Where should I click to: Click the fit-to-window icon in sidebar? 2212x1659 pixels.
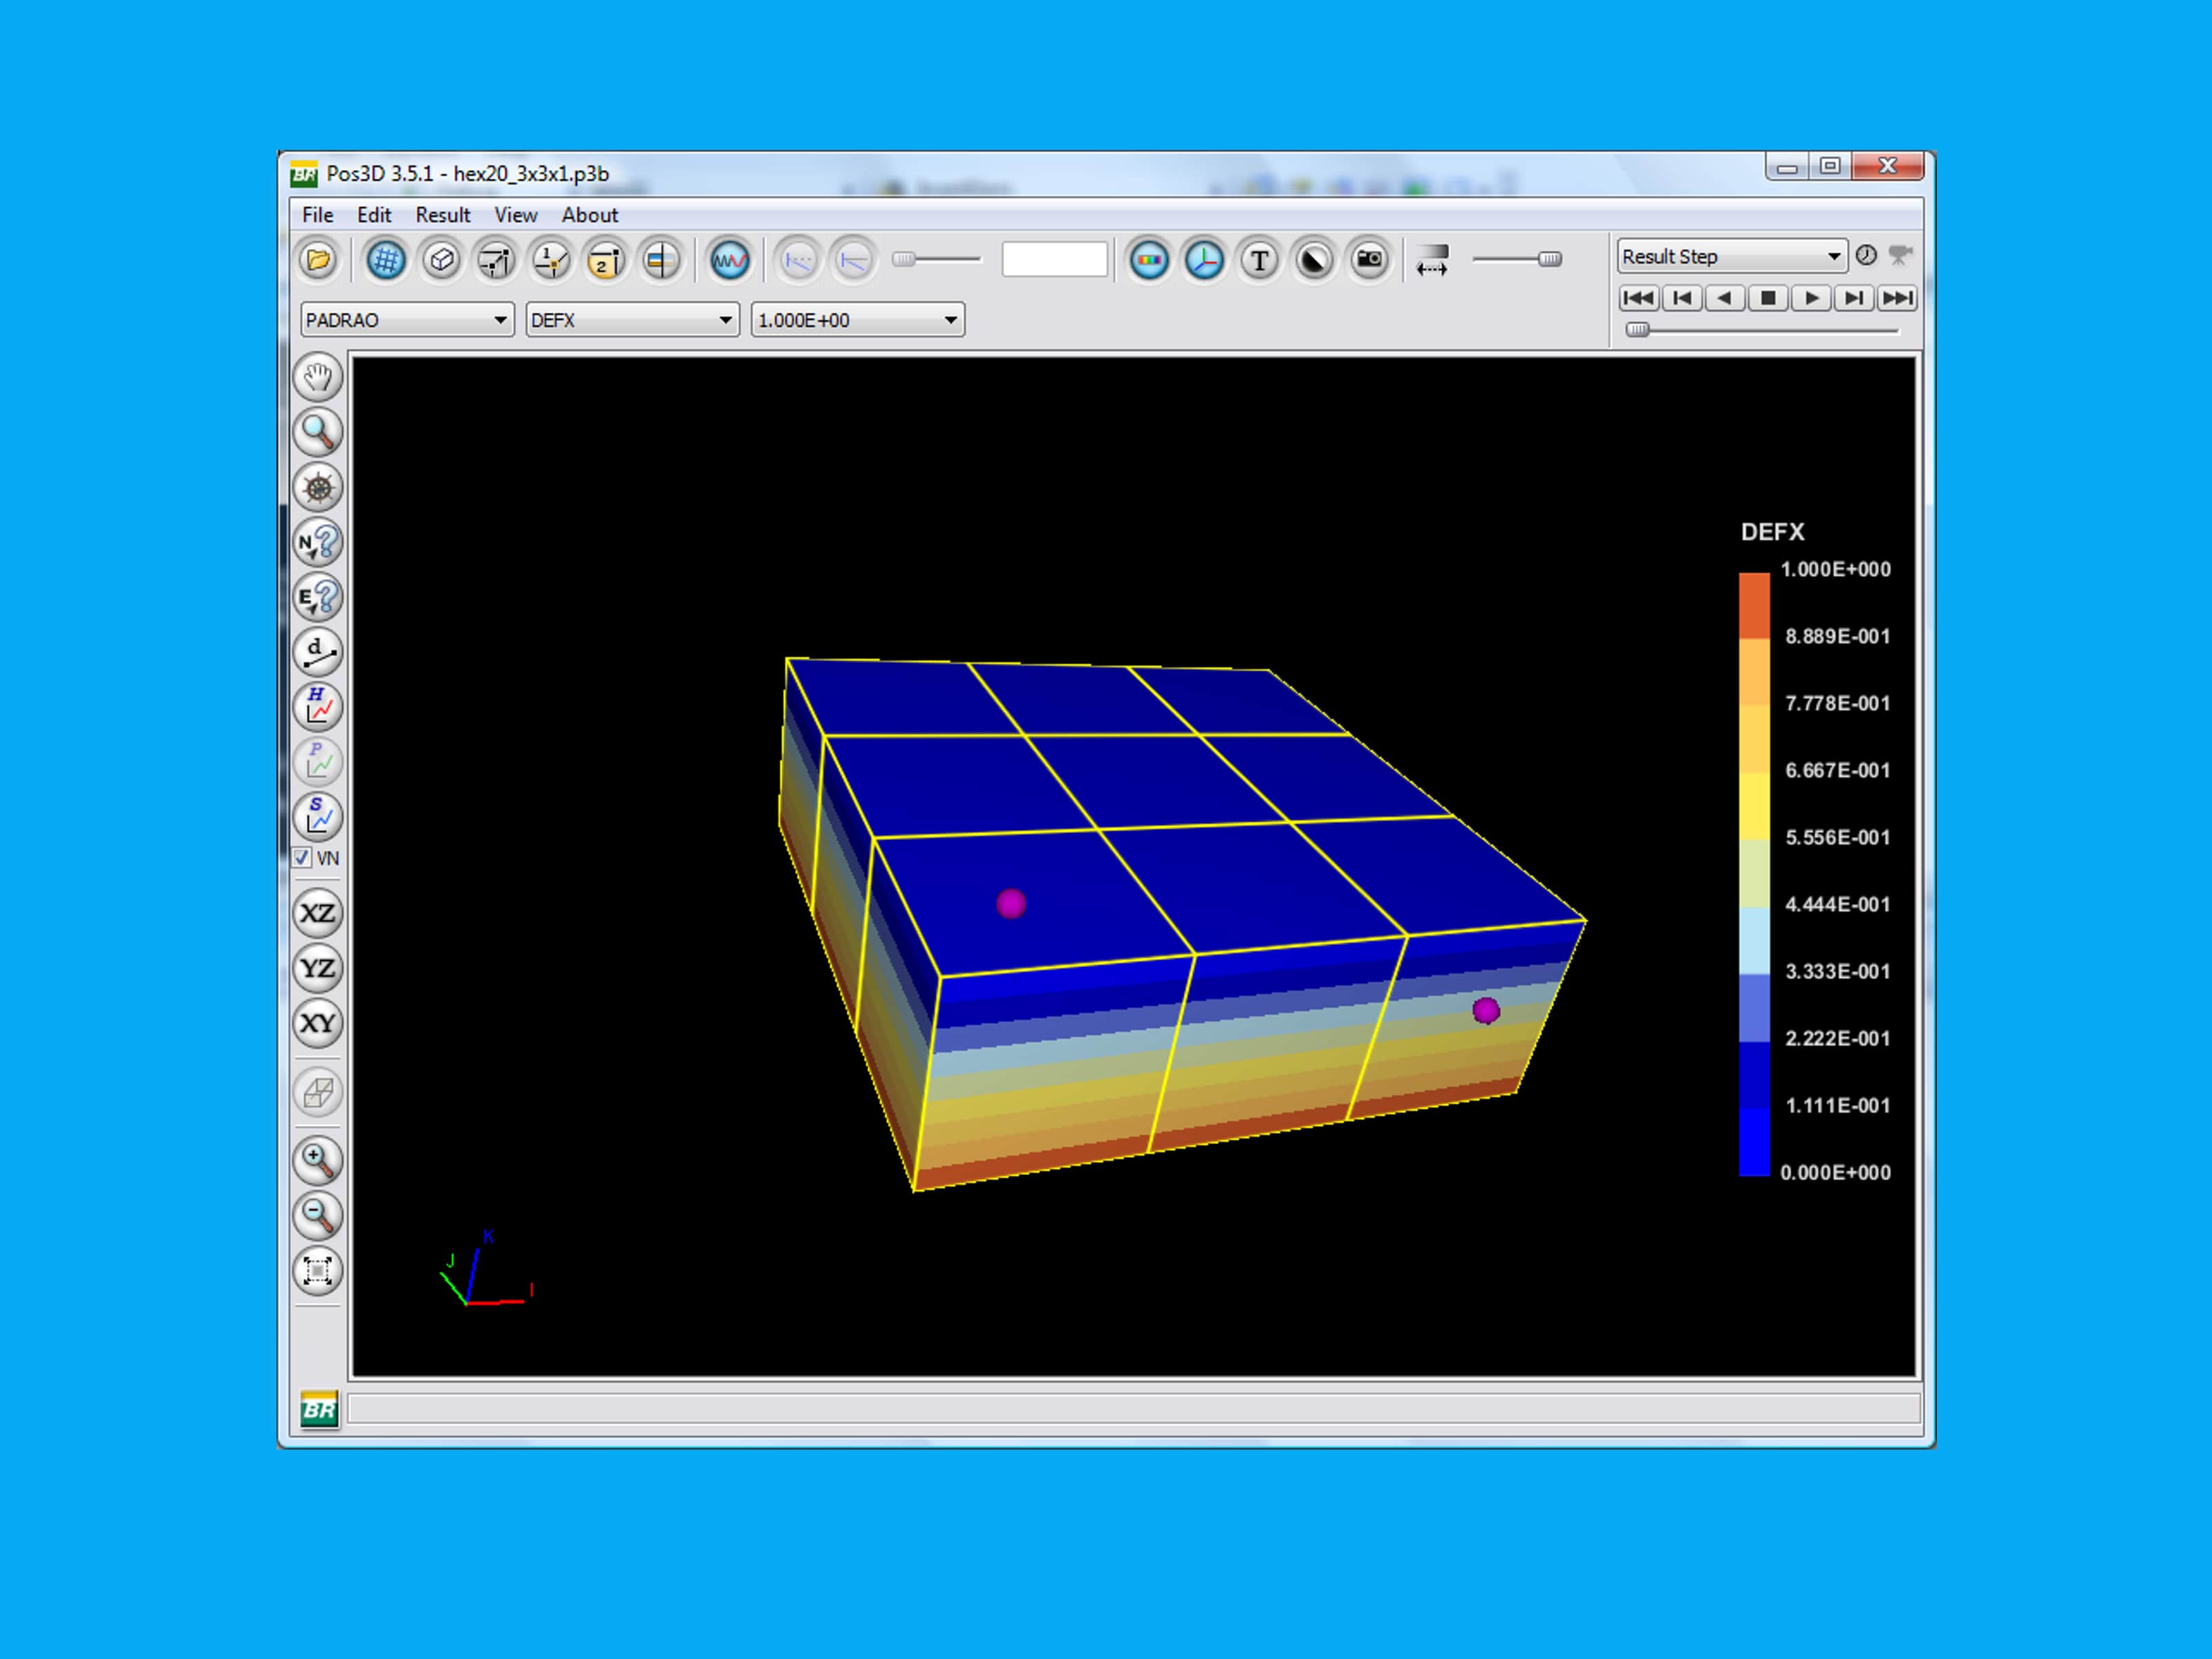point(318,1271)
